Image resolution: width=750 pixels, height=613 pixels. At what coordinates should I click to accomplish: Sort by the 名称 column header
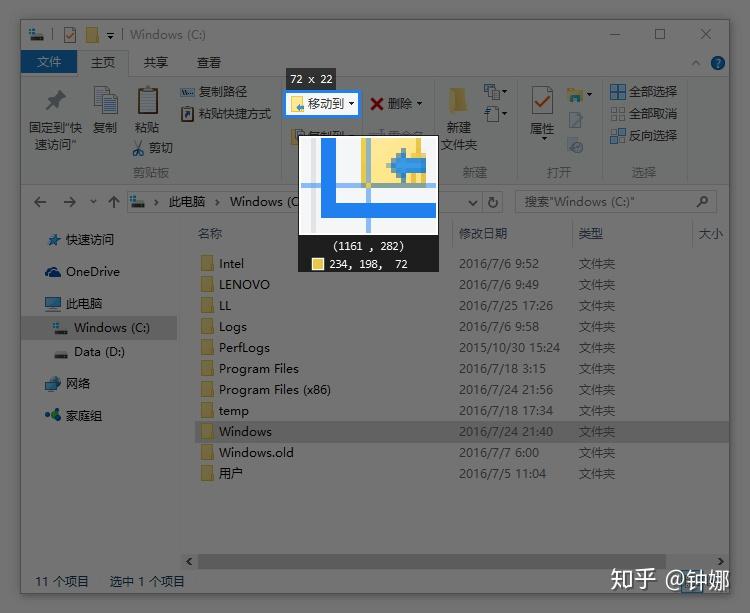pos(210,233)
